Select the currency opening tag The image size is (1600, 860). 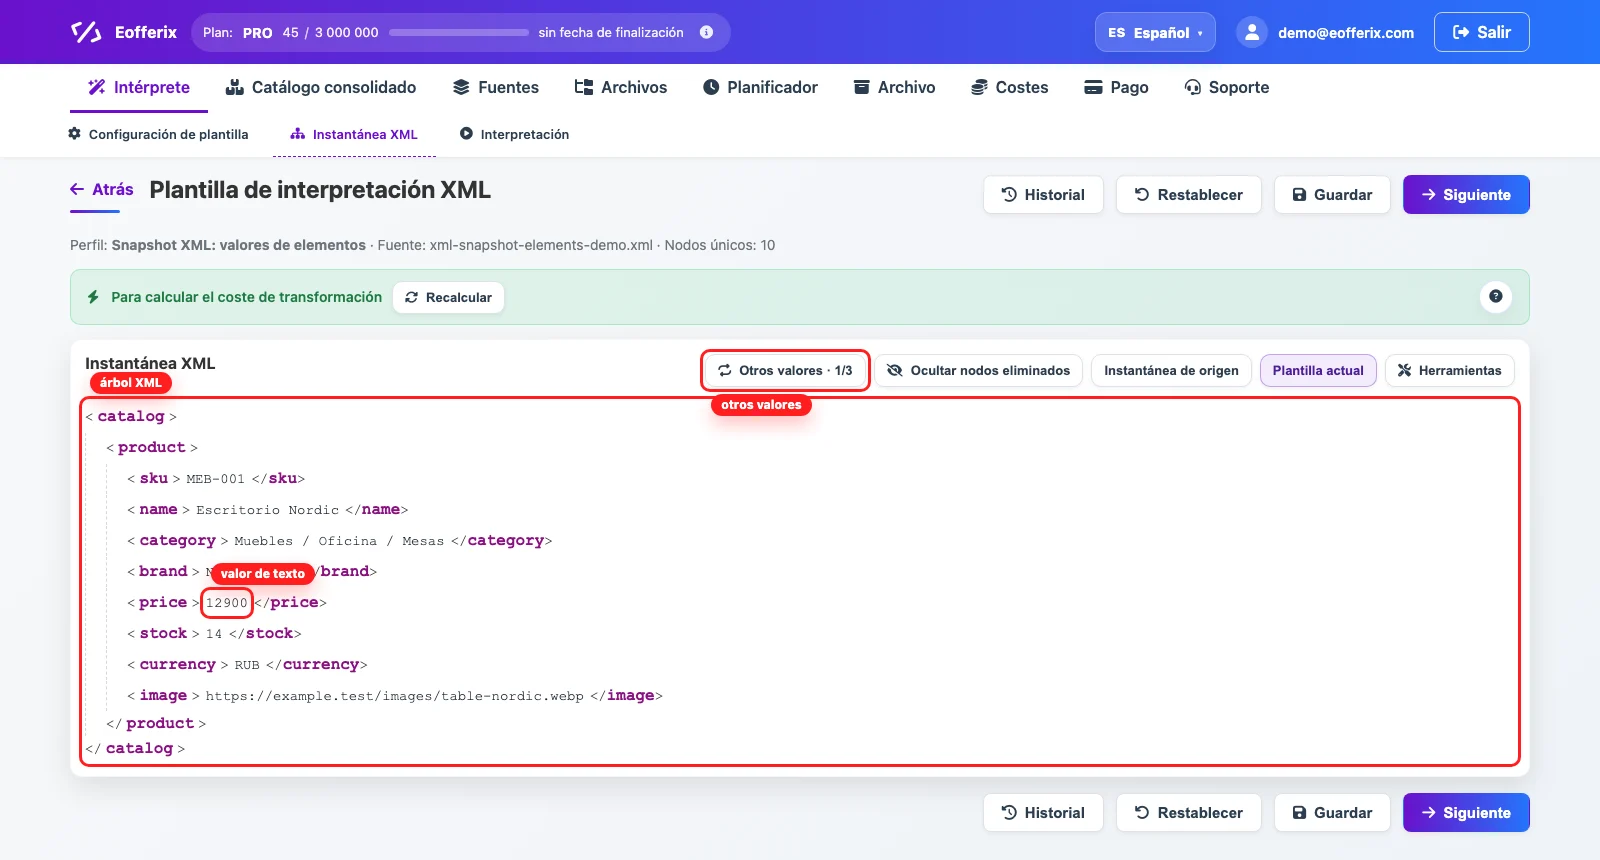pyautogui.click(x=178, y=664)
